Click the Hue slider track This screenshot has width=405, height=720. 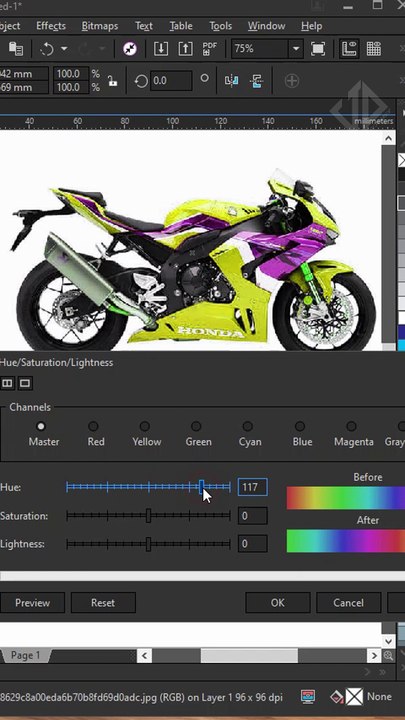pos(148,487)
